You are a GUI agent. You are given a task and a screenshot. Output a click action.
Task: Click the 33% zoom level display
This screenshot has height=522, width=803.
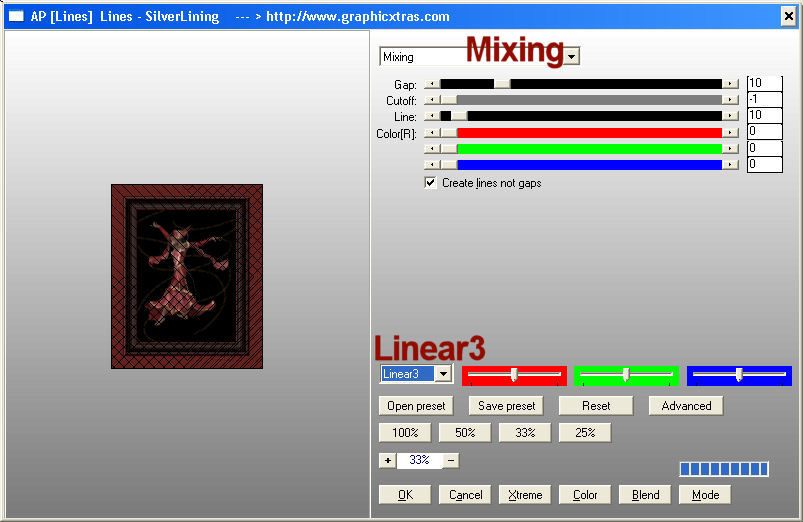pos(419,461)
